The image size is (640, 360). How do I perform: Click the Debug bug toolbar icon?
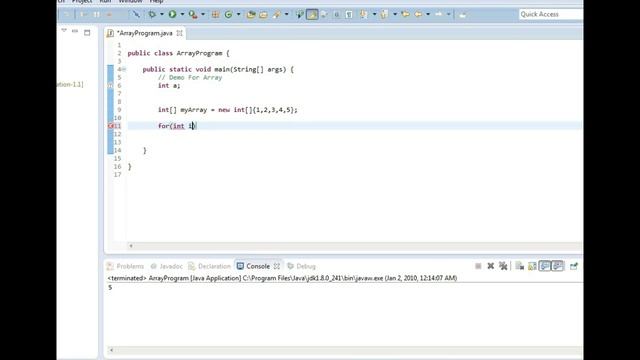152,14
